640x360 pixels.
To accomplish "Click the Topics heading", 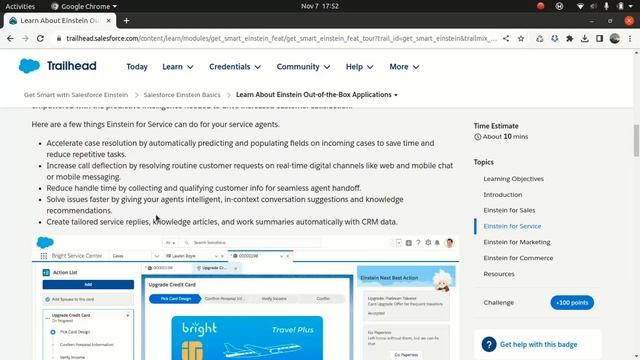I will (x=484, y=162).
